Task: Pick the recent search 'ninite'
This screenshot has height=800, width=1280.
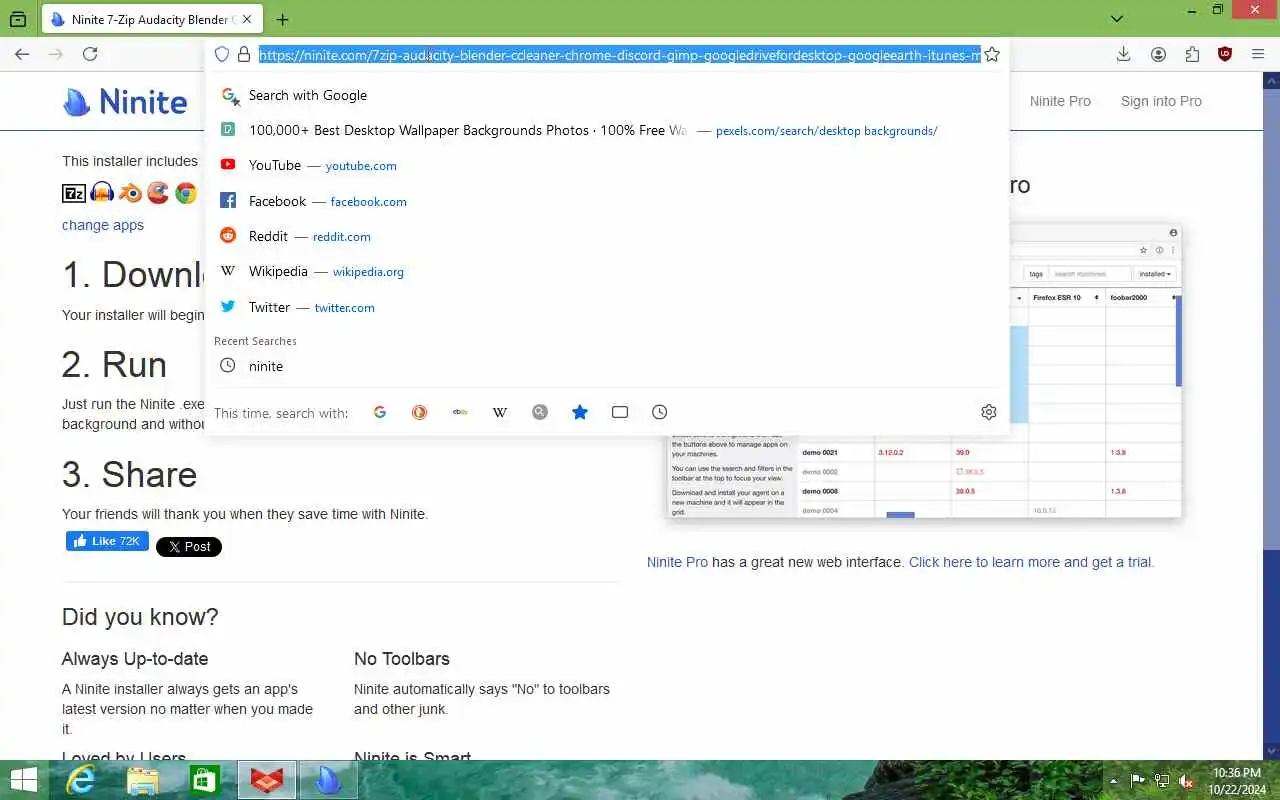Action: (607, 366)
